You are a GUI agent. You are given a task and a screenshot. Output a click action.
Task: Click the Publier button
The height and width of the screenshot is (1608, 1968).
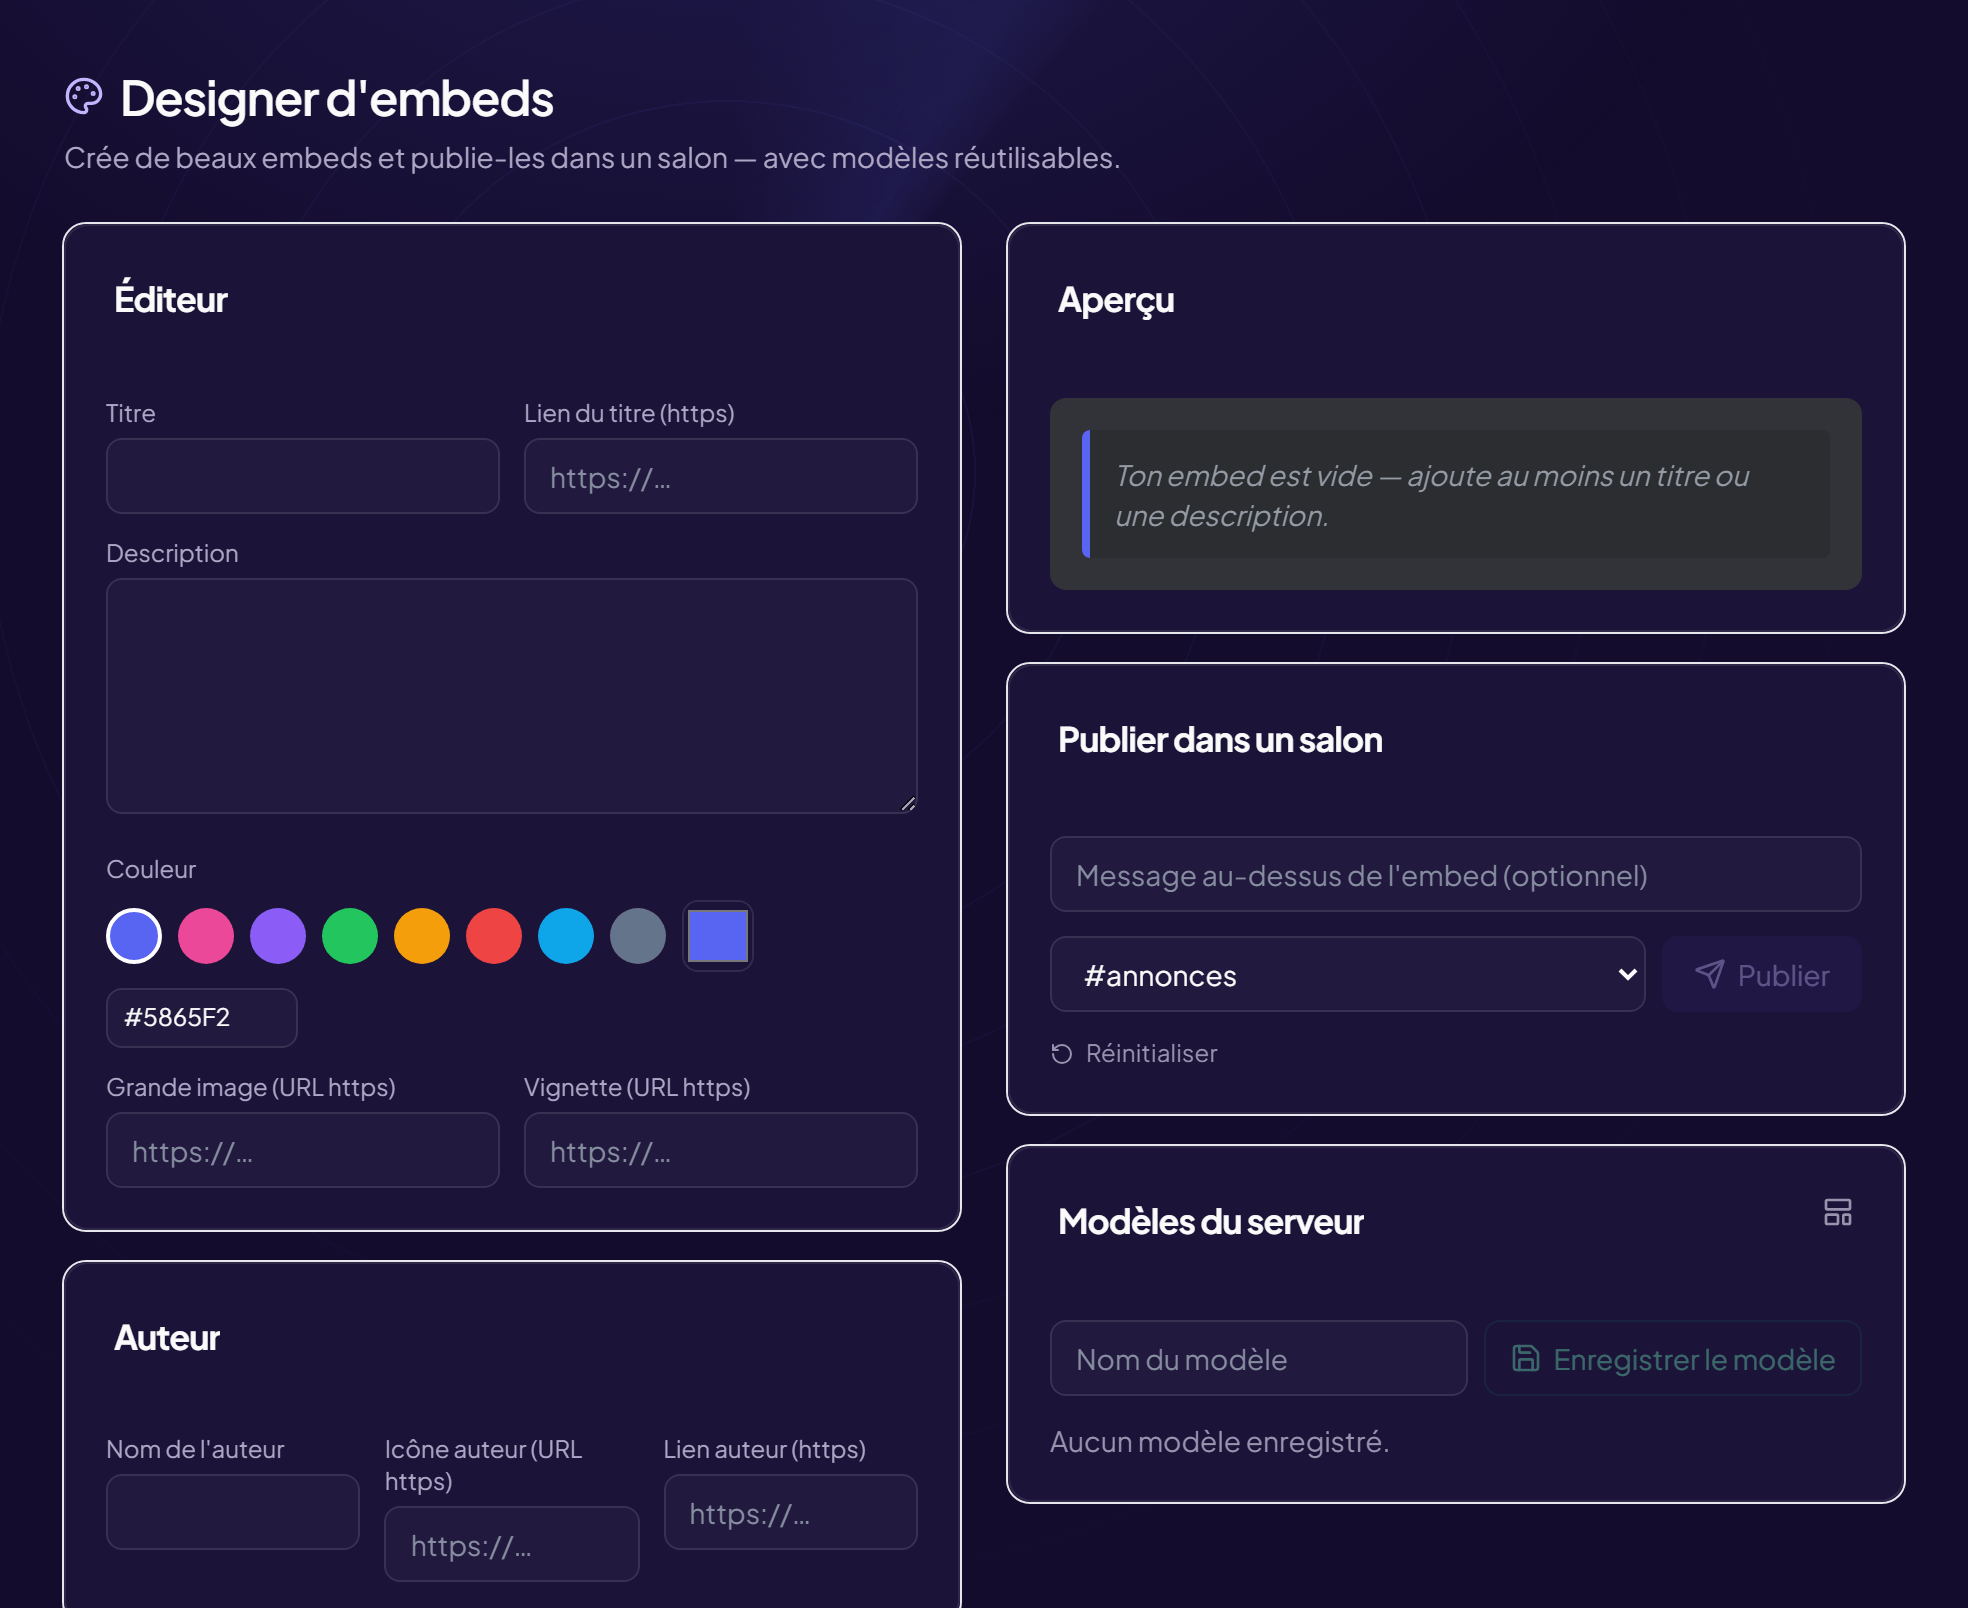coord(1761,974)
